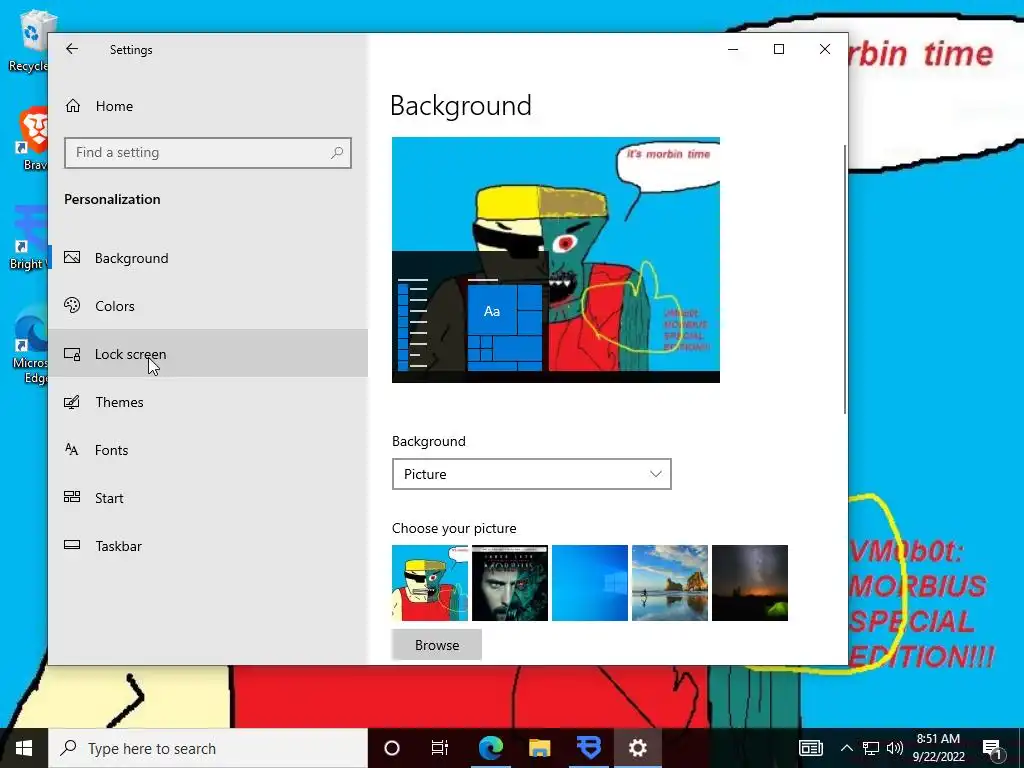
Task: Open News and interests taskbar icon
Action: (810, 748)
